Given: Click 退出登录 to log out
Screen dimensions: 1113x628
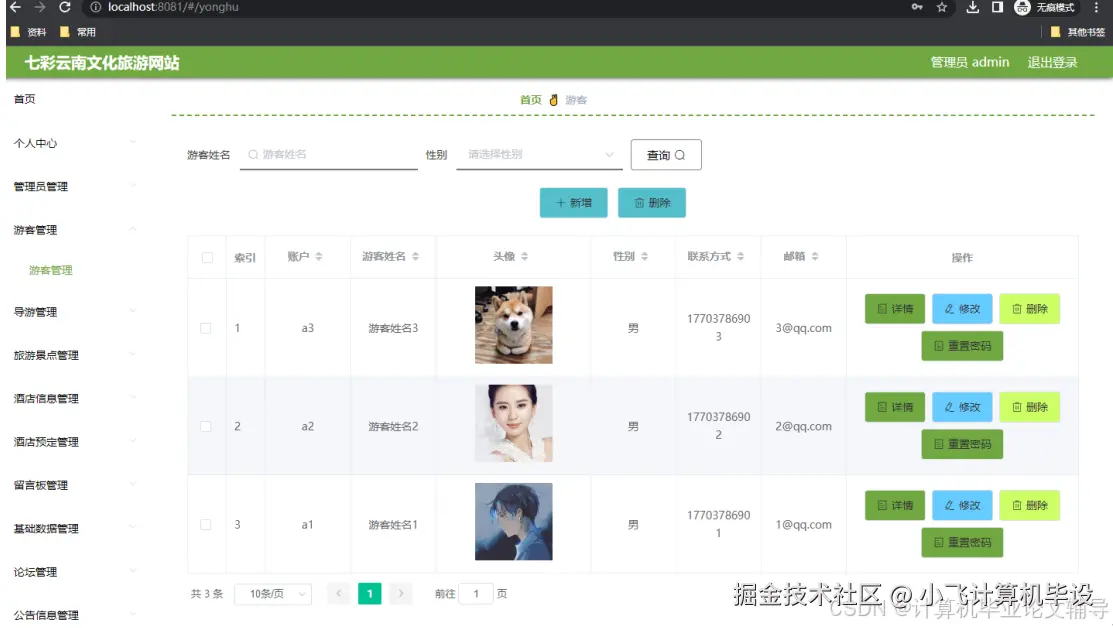Looking at the screenshot, I should coord(1052,62).
